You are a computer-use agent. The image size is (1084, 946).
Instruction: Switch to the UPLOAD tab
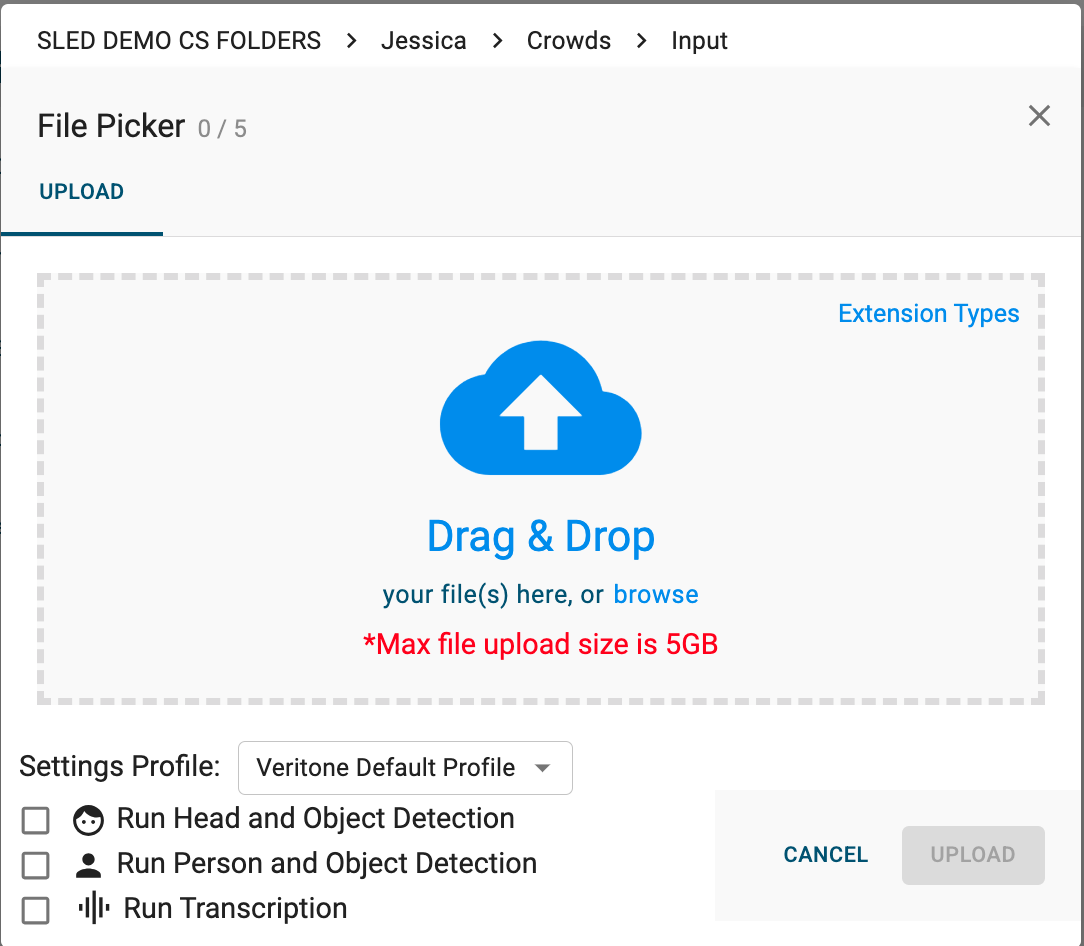[x=81, y=192]
